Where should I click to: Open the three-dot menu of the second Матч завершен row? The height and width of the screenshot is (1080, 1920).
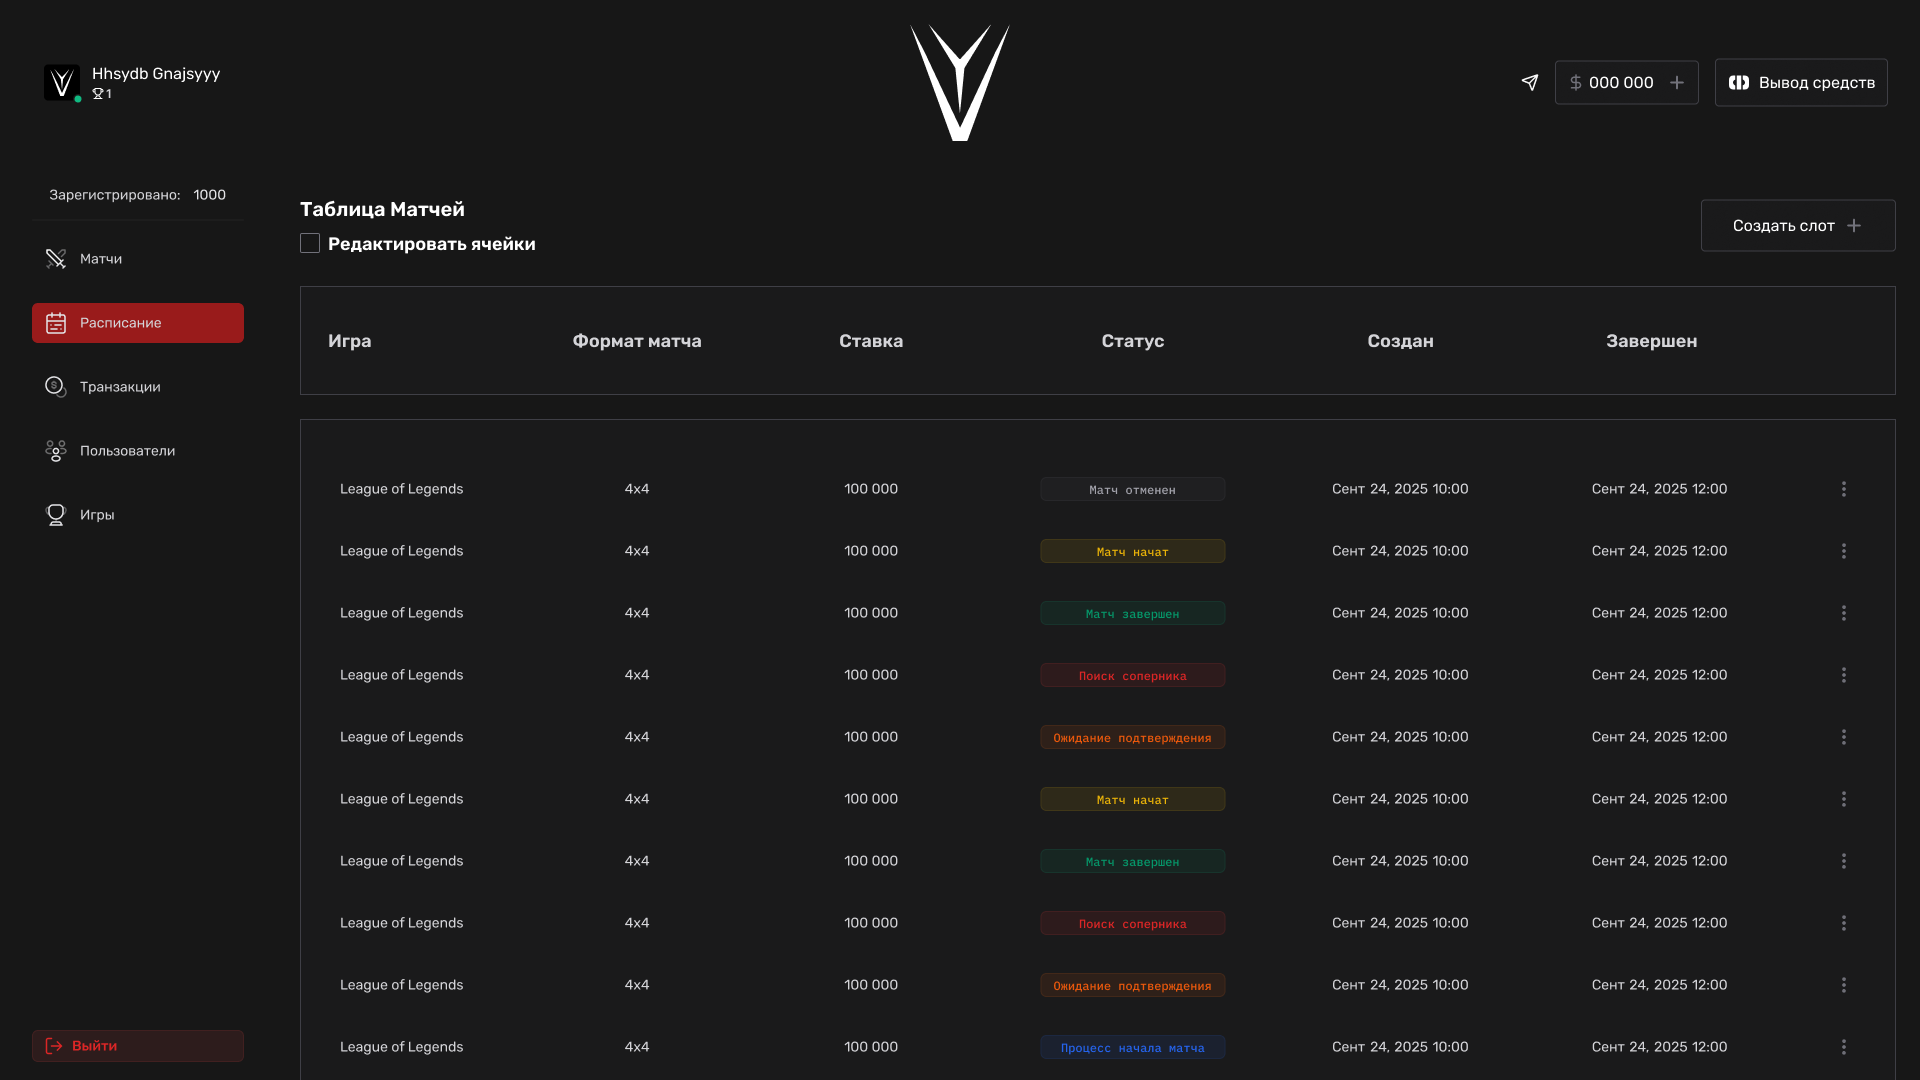[1844, 861]
